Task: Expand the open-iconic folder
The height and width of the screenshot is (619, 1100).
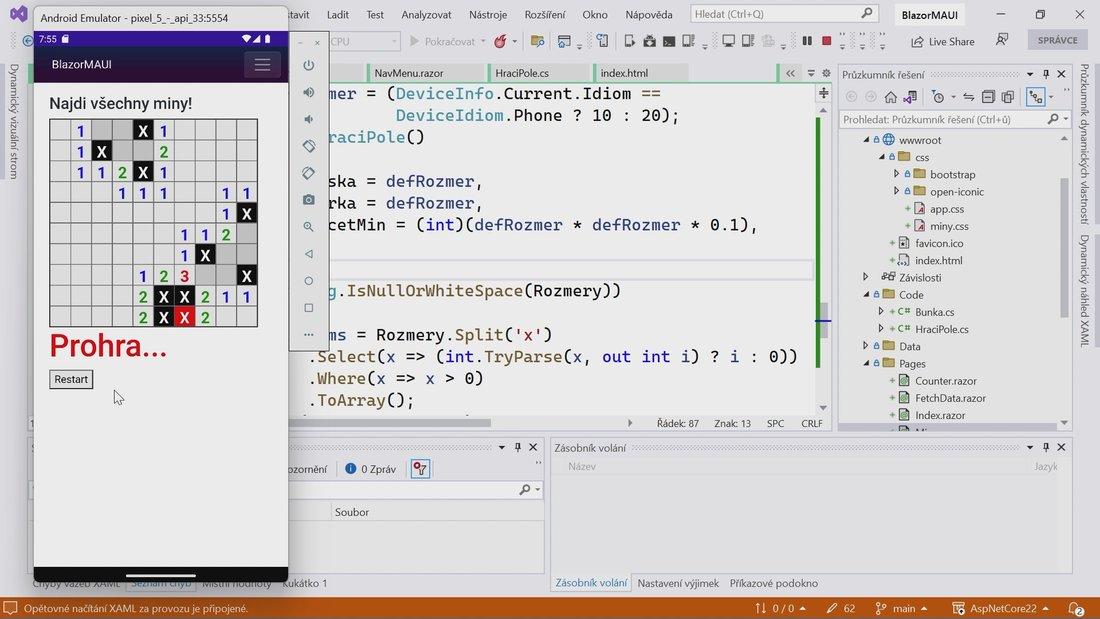Action: coord(896,192)
